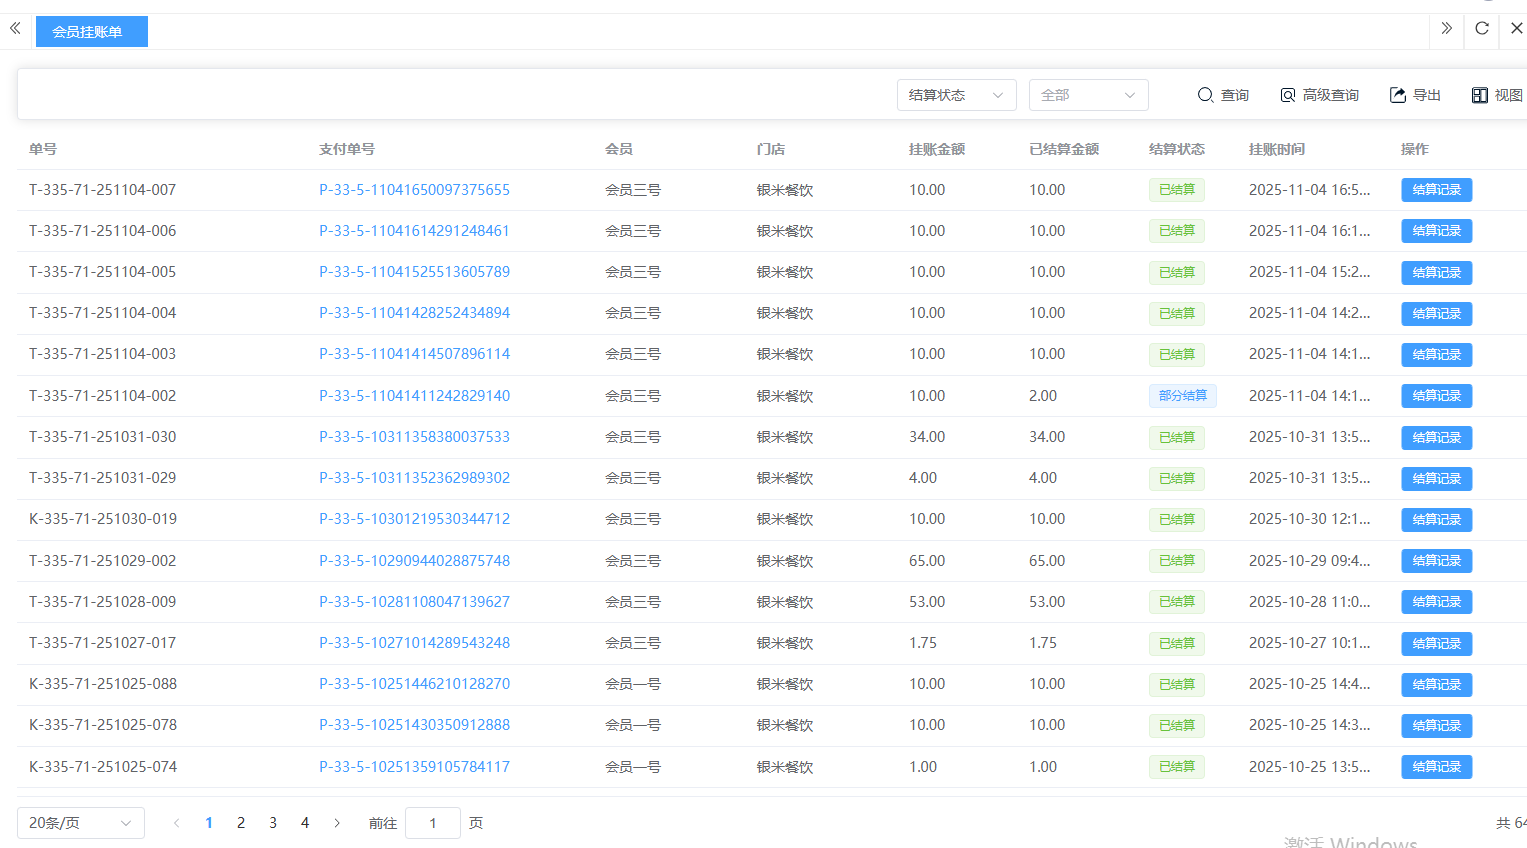1527x848 pixels.
Task: Click the 查询 search button
Action: 1223,95
